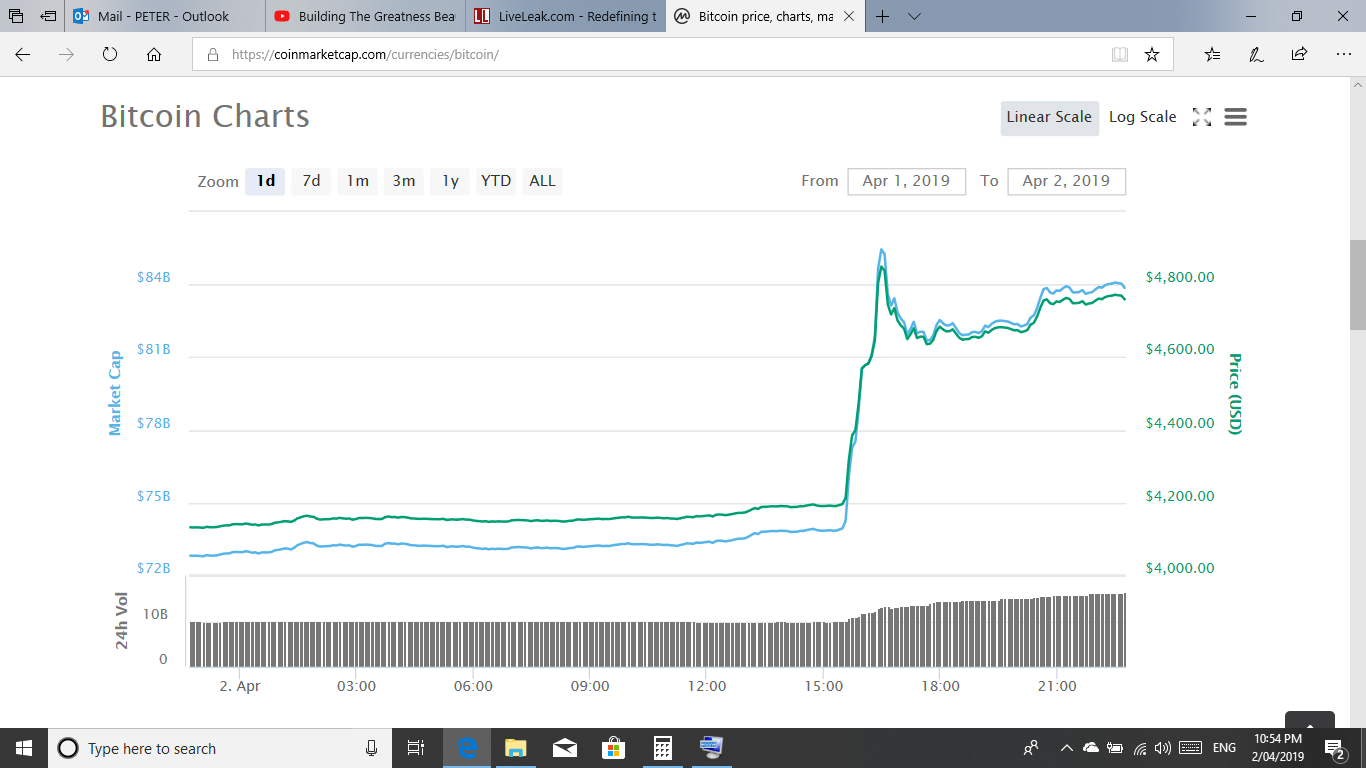Switch to the Building The Greatness tab

tap(366, 16)
